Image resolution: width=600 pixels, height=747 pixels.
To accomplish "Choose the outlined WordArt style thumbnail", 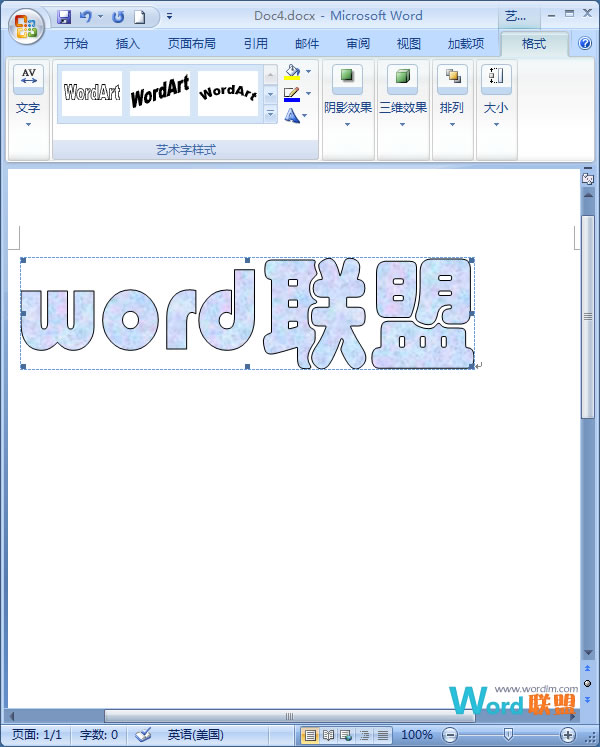I will click(92, 93).
